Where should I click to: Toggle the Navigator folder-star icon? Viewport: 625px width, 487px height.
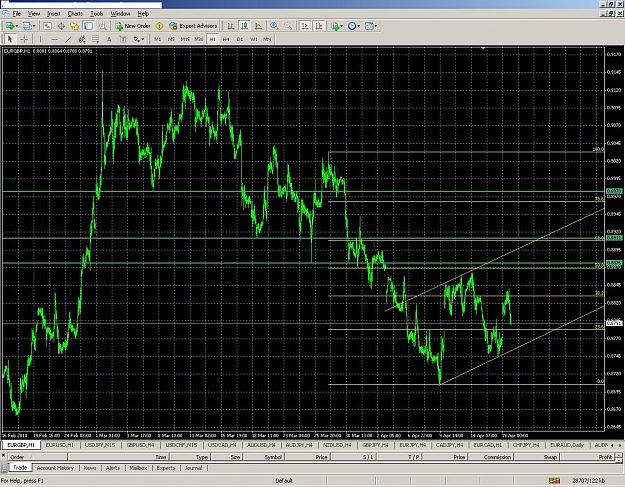coord(75,26)
